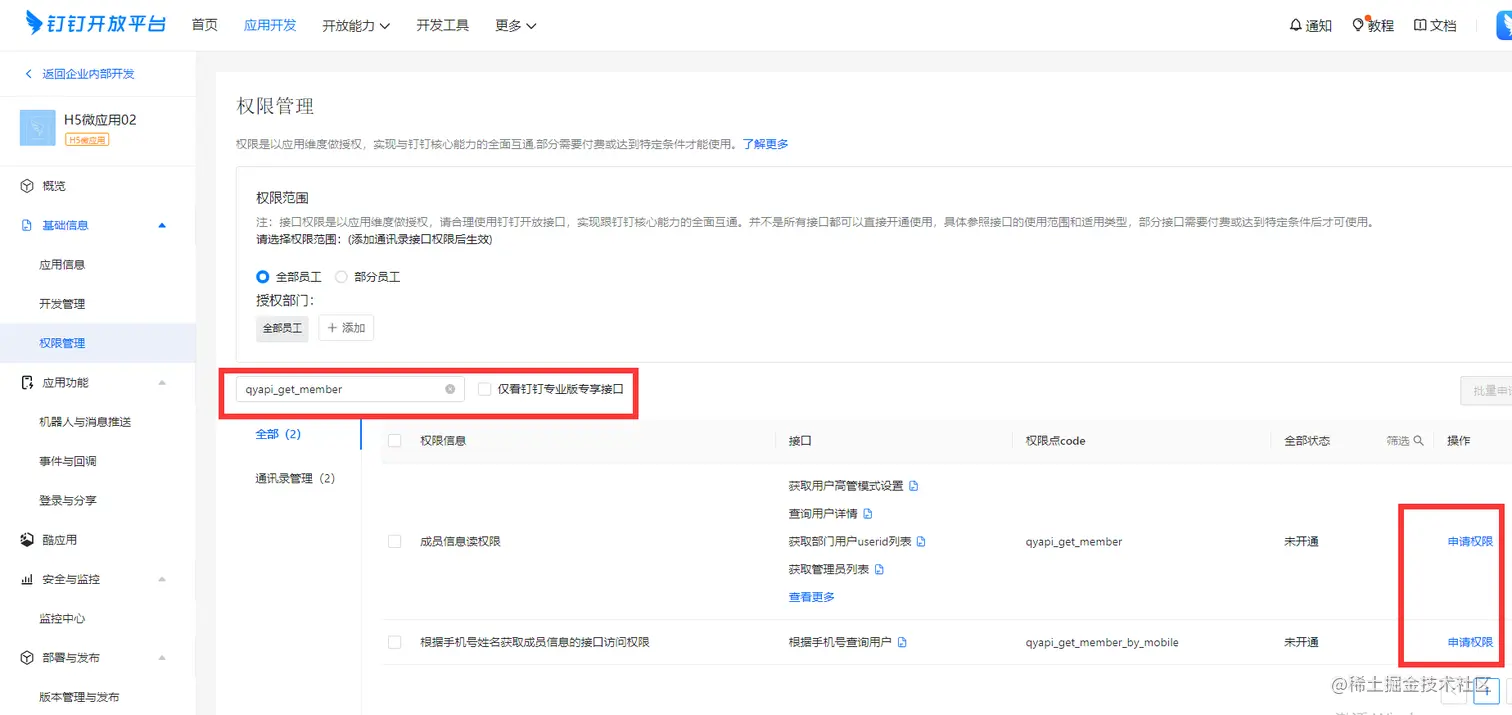Open the 应用开发 top menu
Image resolution: width=1512 pixels, height=715 pixels.
point(270,25)
